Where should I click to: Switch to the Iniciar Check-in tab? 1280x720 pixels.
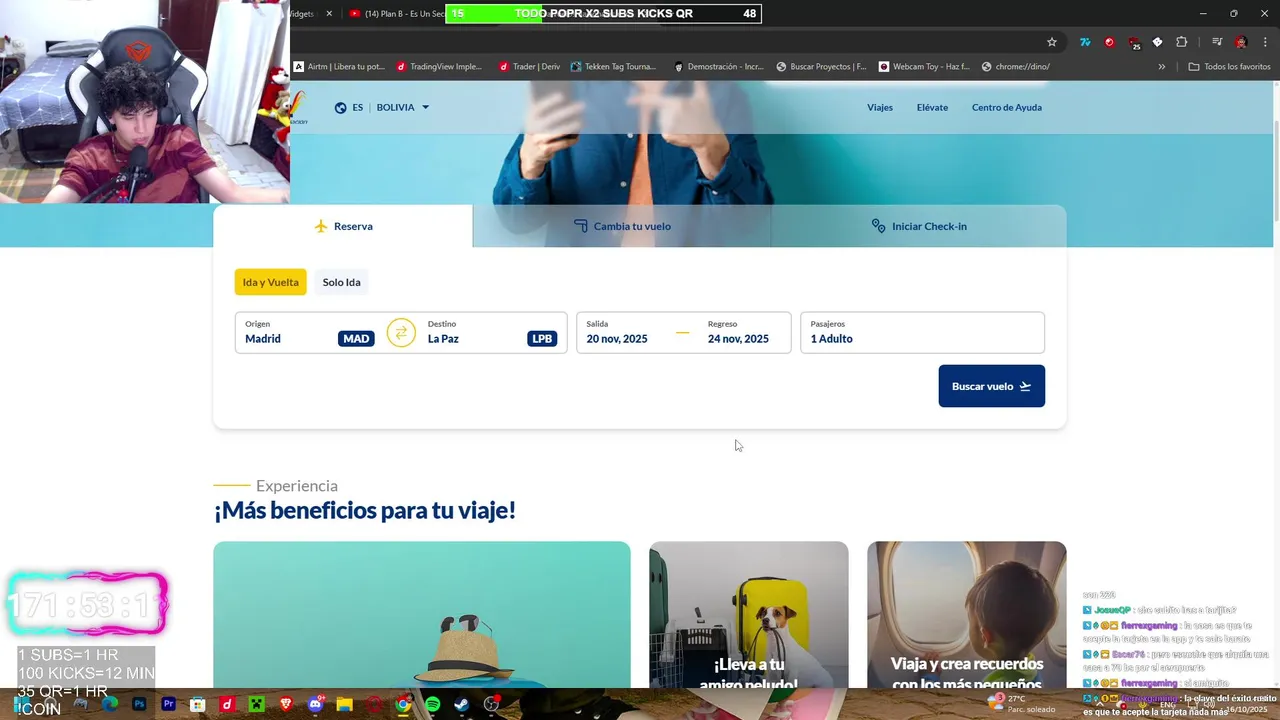919,226
